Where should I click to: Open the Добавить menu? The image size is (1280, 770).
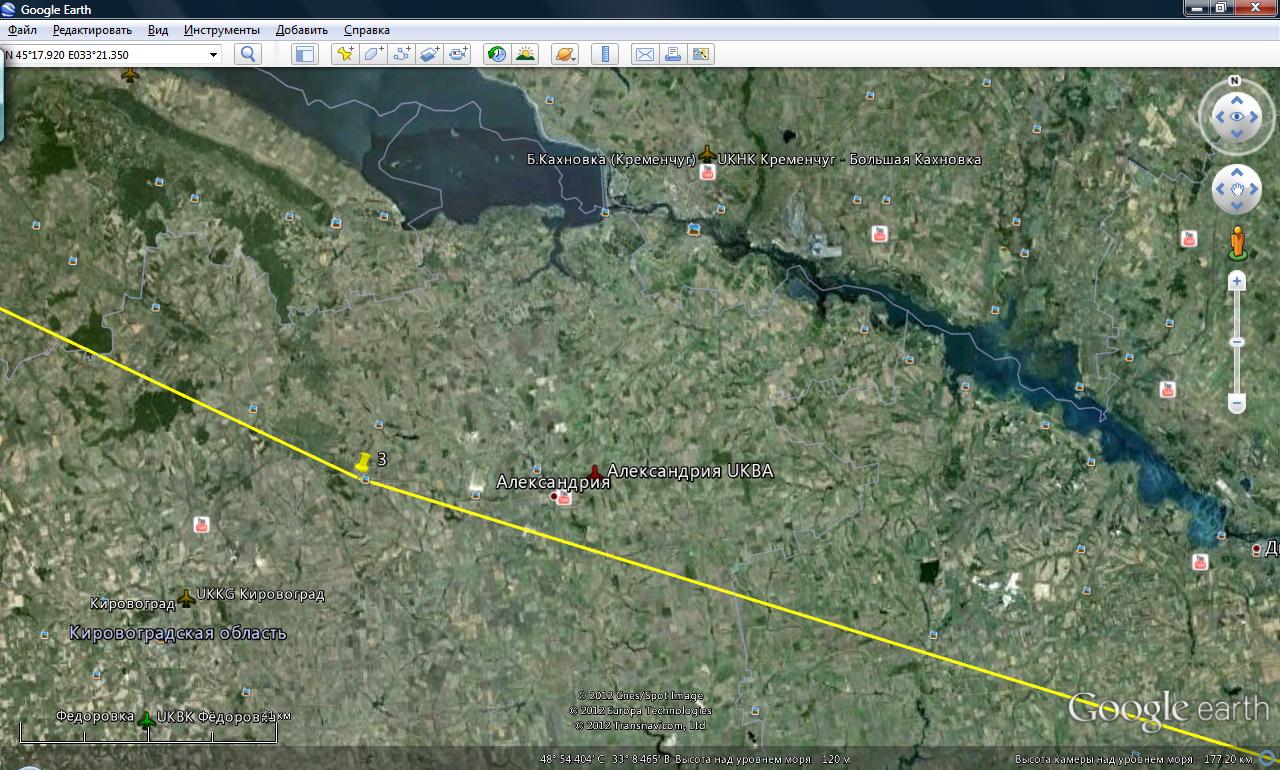point(302,30)
